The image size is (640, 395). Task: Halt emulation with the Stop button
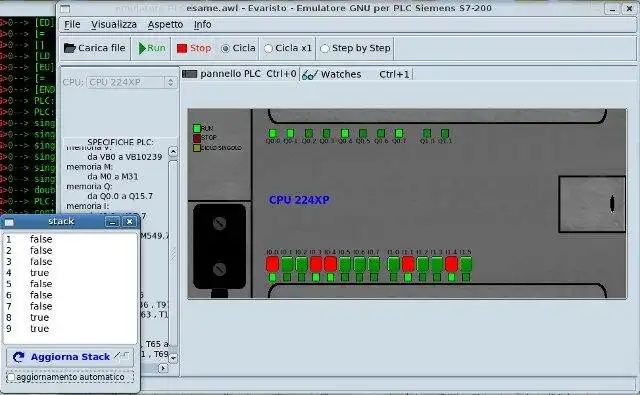(x=194, y=48)
